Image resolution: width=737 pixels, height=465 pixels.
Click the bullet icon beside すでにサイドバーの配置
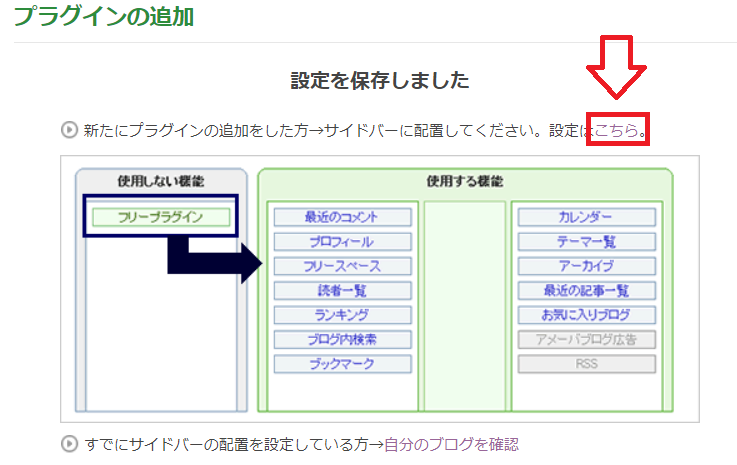69,444
